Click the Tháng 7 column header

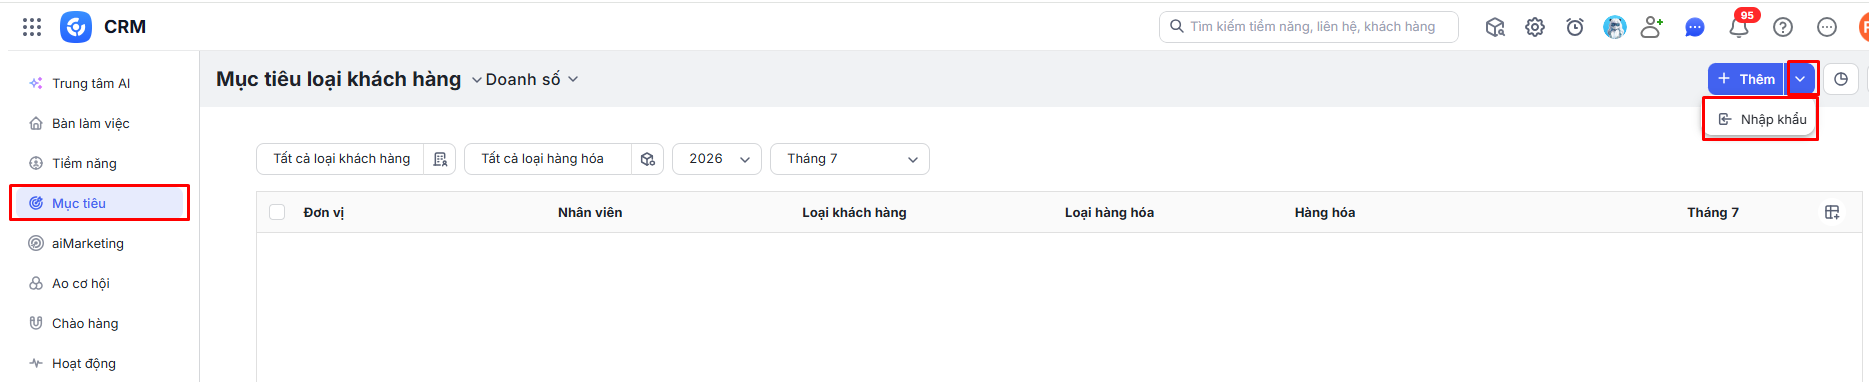(x=1713, y=212)
